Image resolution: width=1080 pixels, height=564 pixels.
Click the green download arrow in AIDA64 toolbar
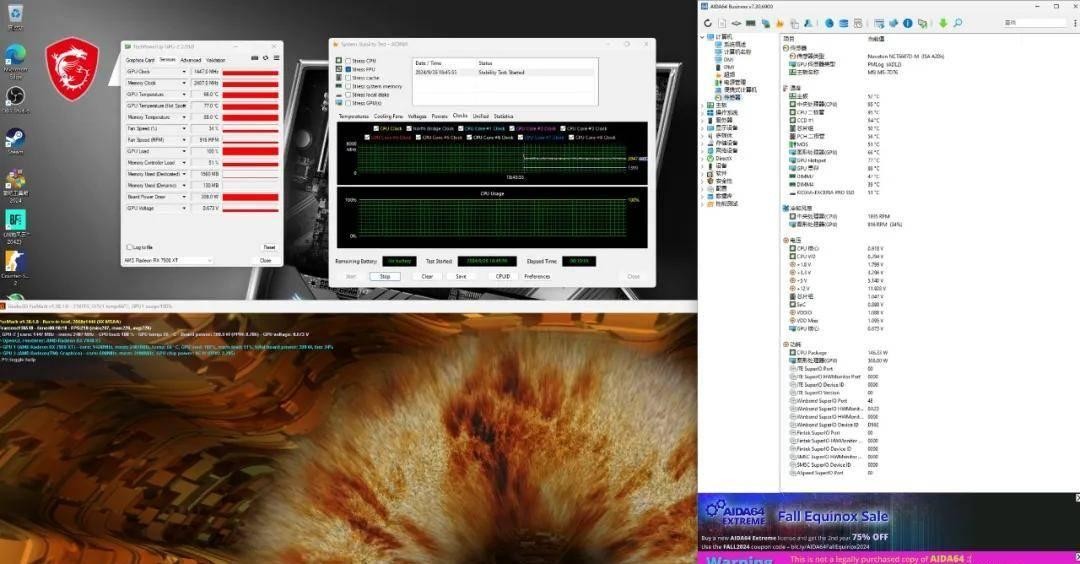pos(943,23)
